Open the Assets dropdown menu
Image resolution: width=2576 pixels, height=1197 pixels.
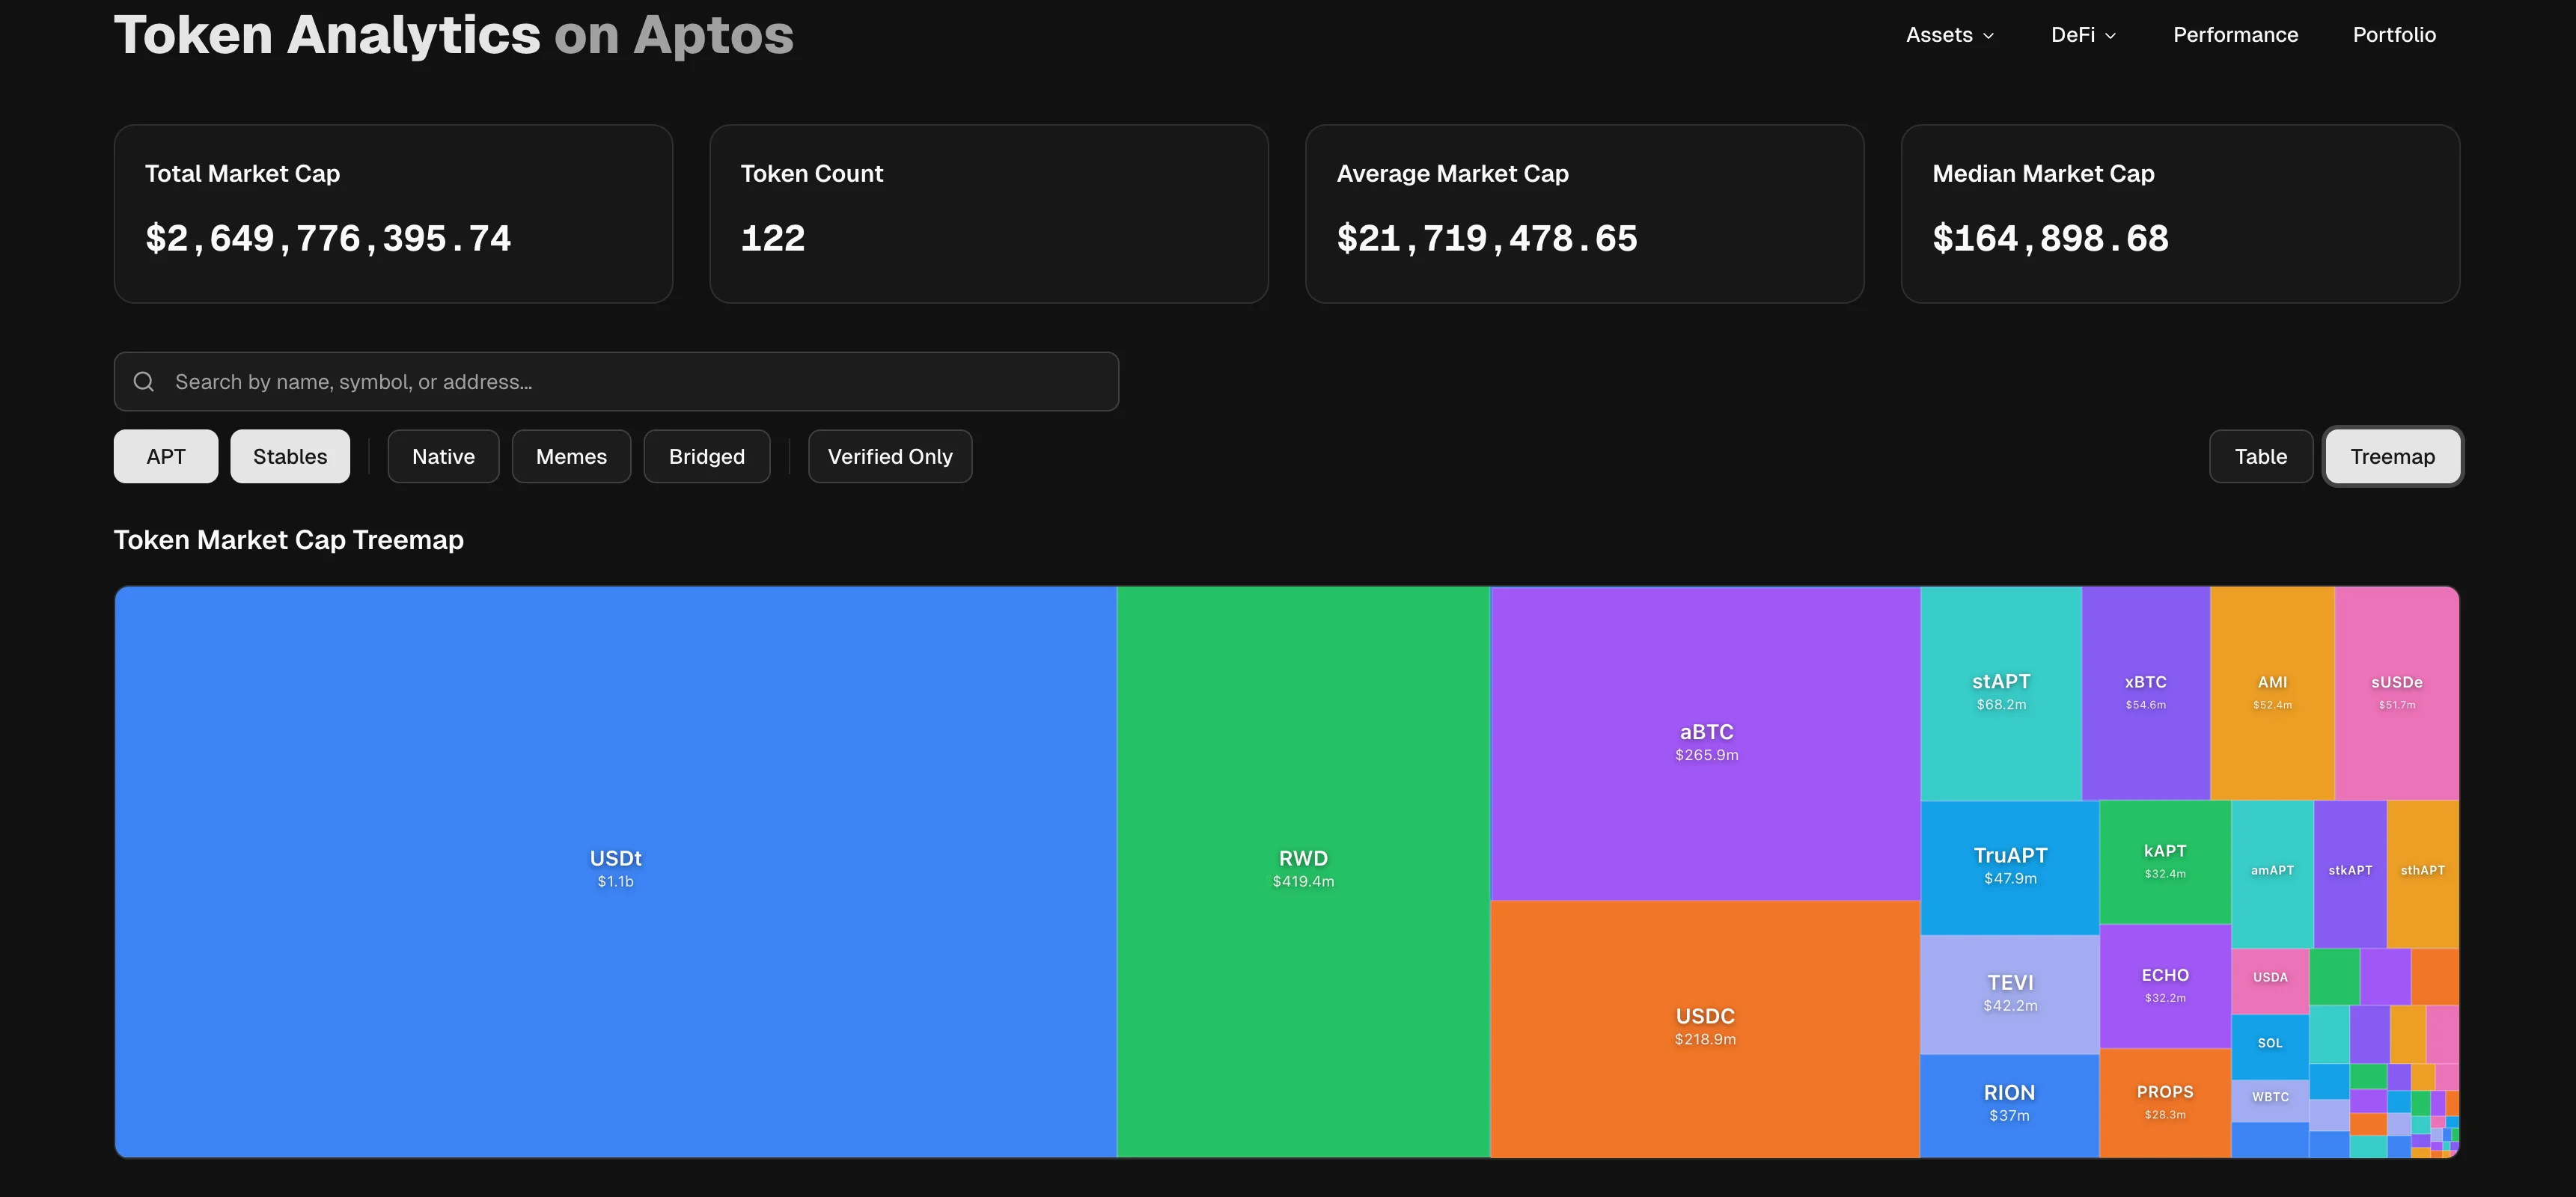(x=1948, y=34)
